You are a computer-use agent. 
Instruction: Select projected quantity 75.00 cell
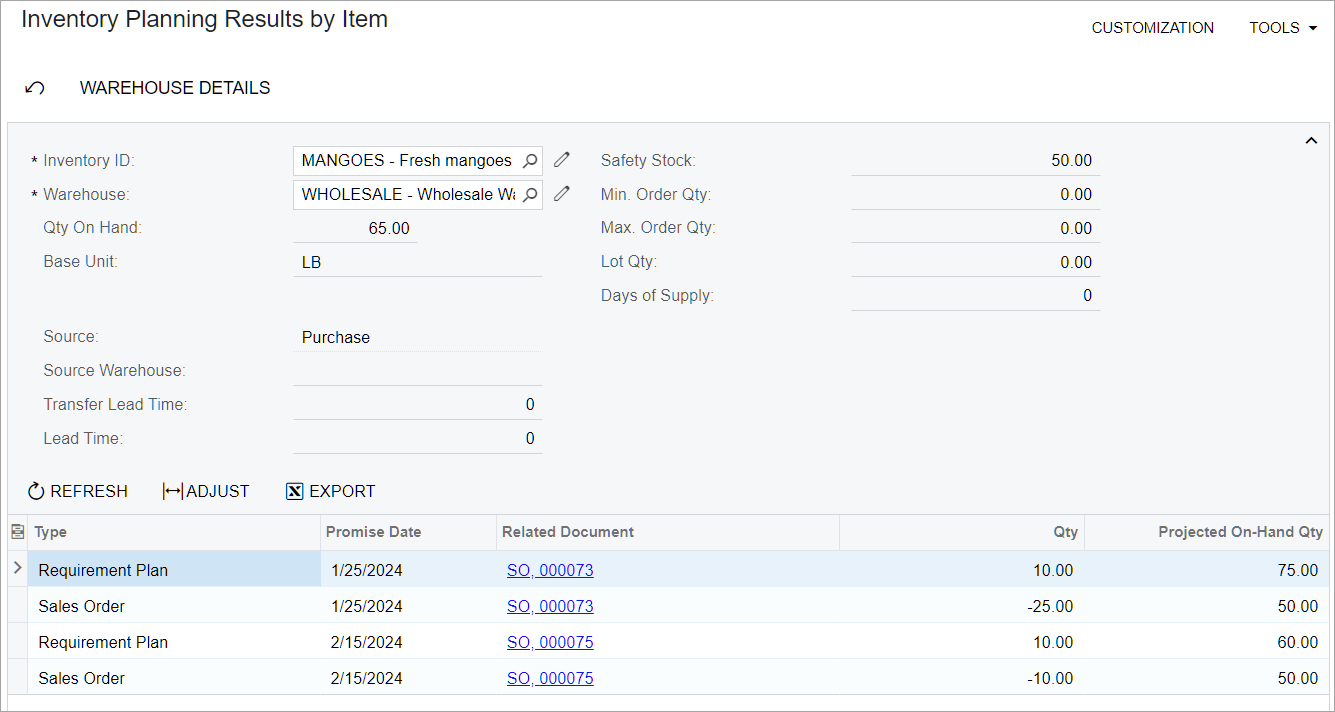(x=1207, y=570)
